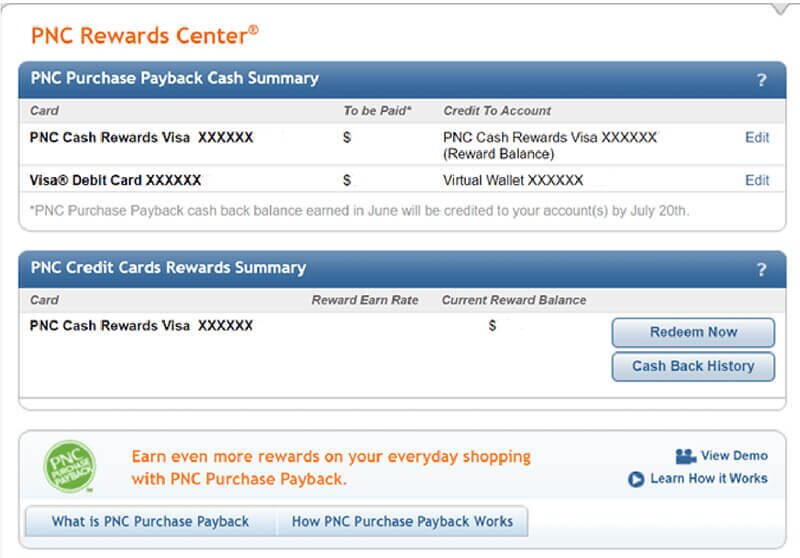This screenshot has width=800, height=558.
Task: Click the View Demo camera icon
Action: (x=685, y=456)
